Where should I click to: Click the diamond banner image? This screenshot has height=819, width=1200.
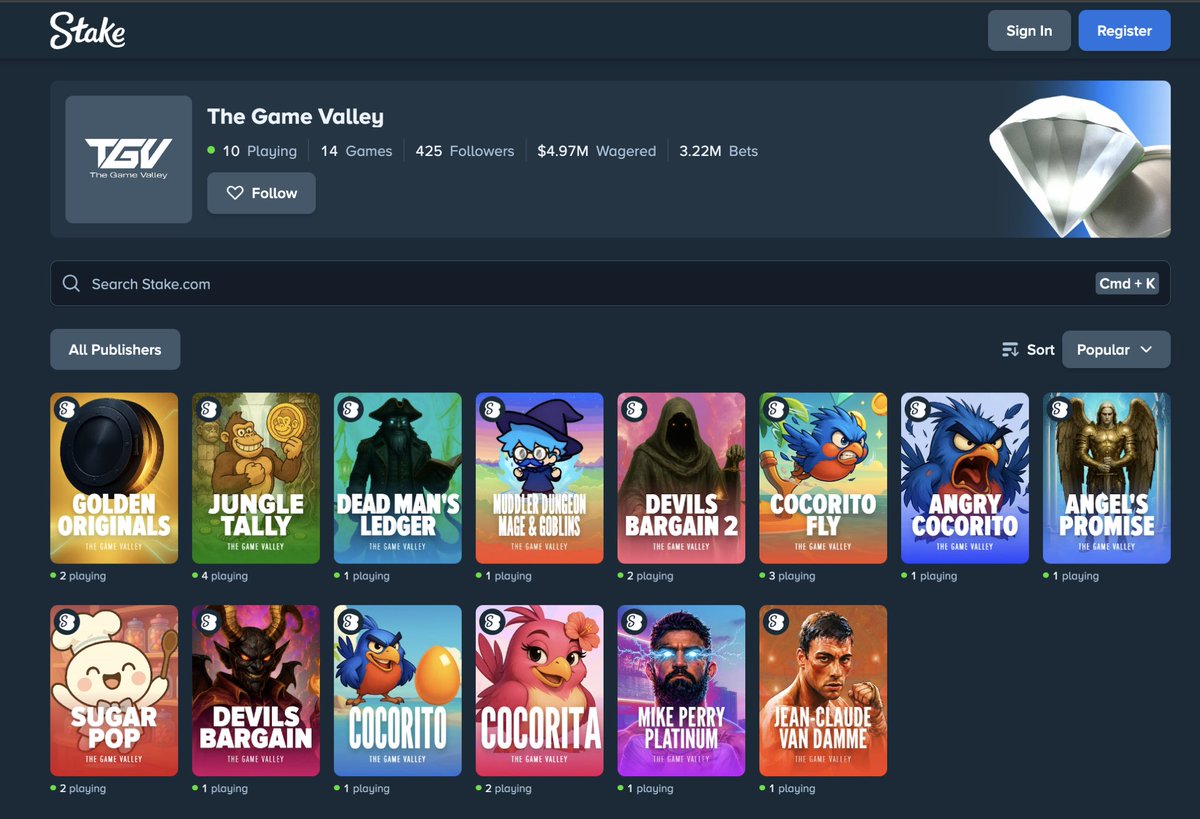(x=1078, y=159)
